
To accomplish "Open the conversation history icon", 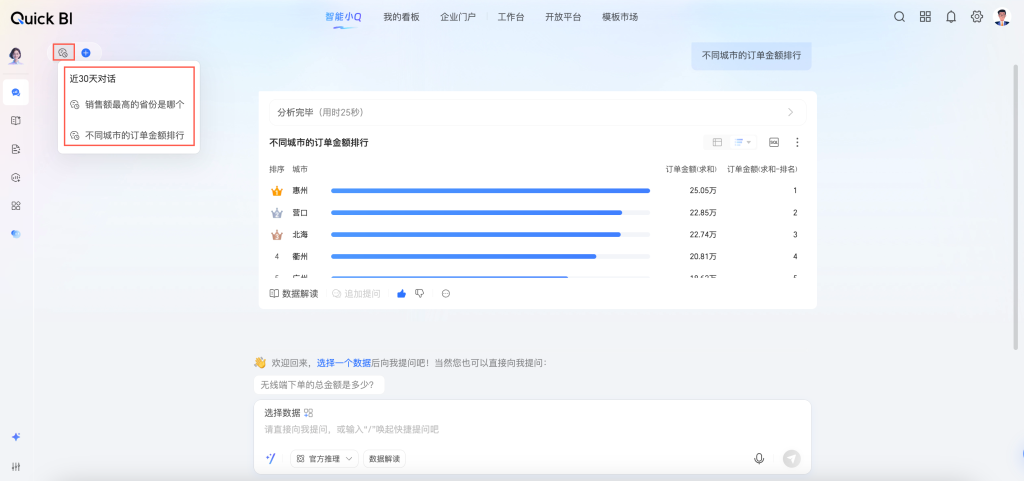I will pyautogui.click(x=63, y=52).
